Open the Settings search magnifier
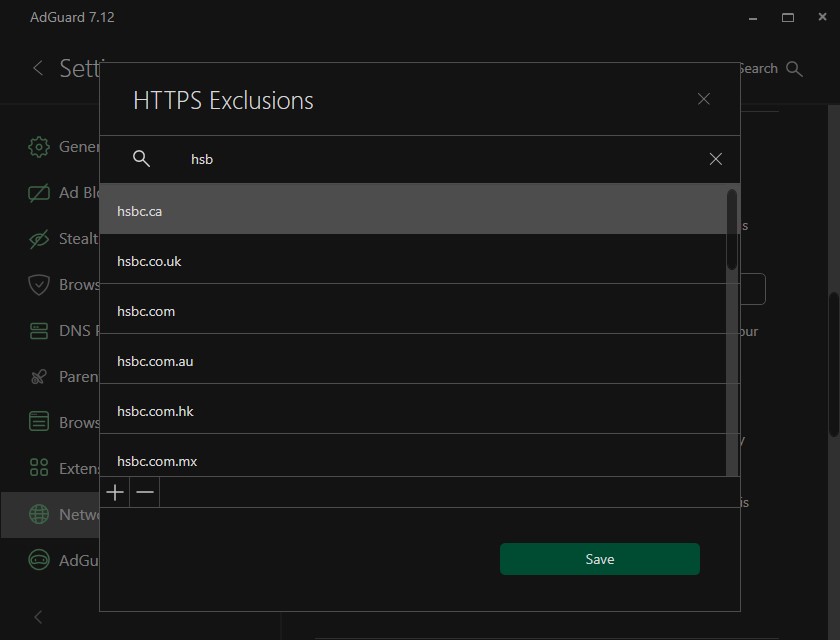The image size is (840, 640). click(x=794, y=69)
